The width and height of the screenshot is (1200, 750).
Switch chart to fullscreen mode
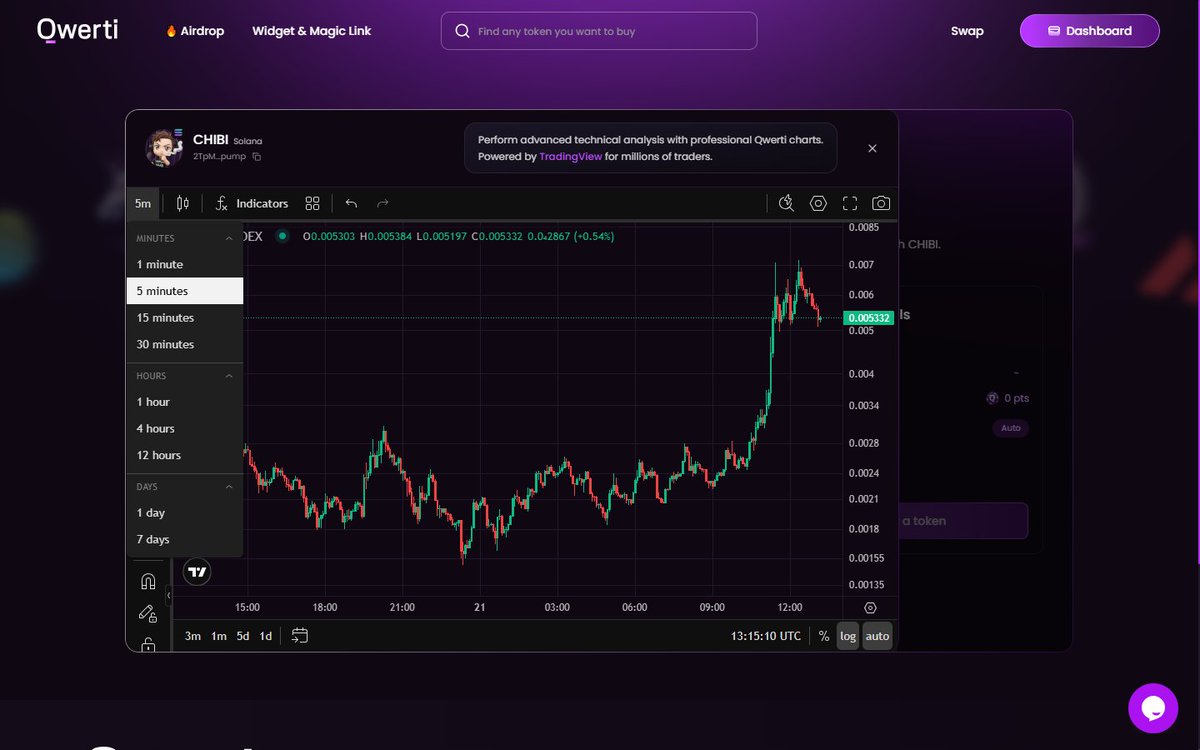pos(850,203)
